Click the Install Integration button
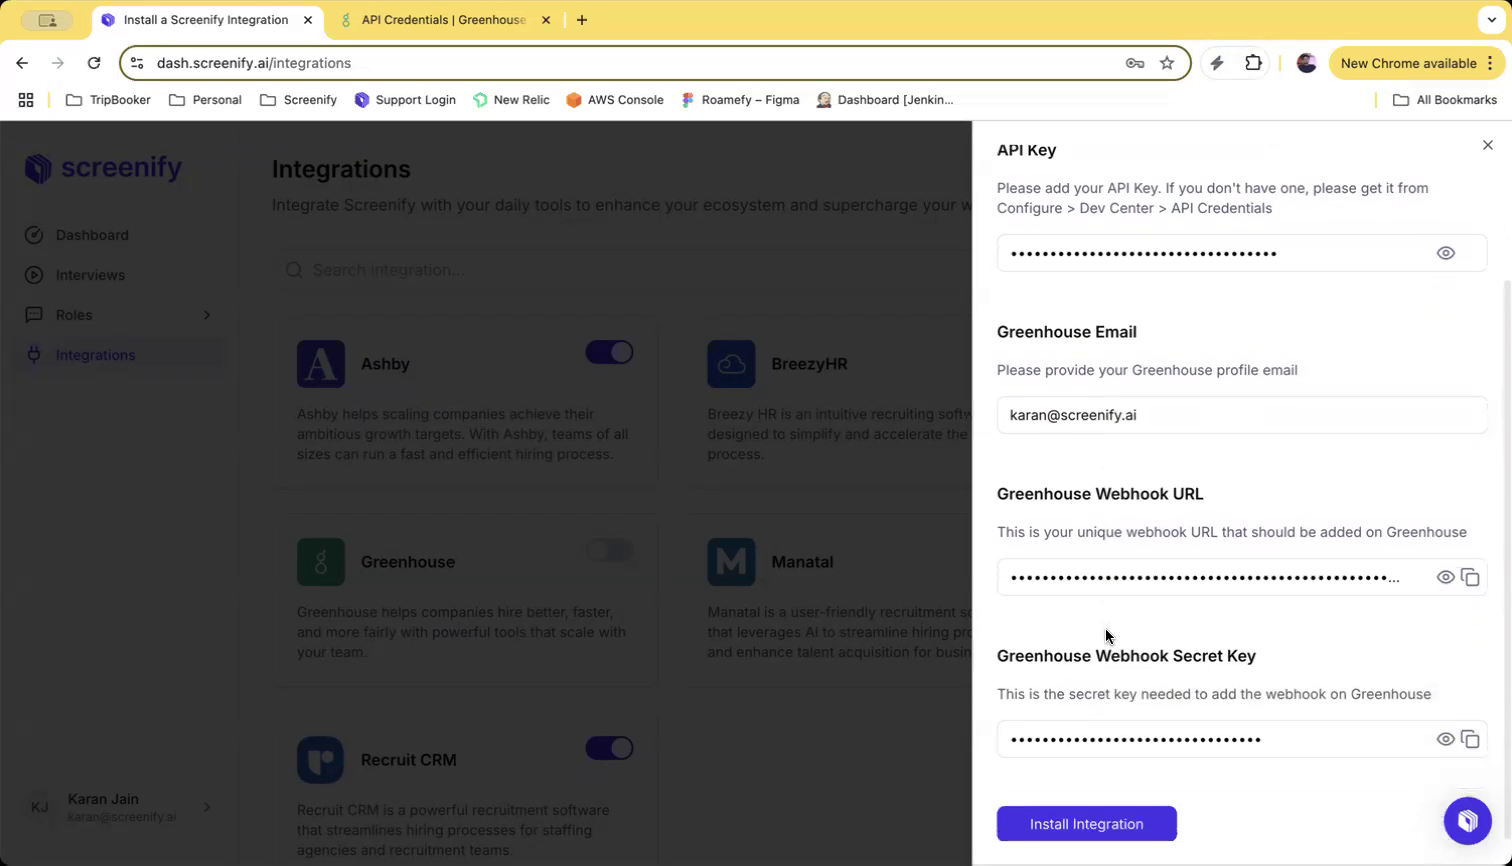 point(1087,824)
